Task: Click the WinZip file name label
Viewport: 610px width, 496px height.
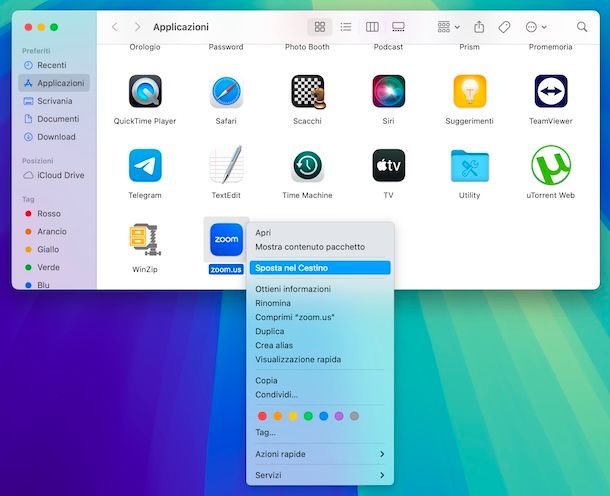Action: coord(145,269)
